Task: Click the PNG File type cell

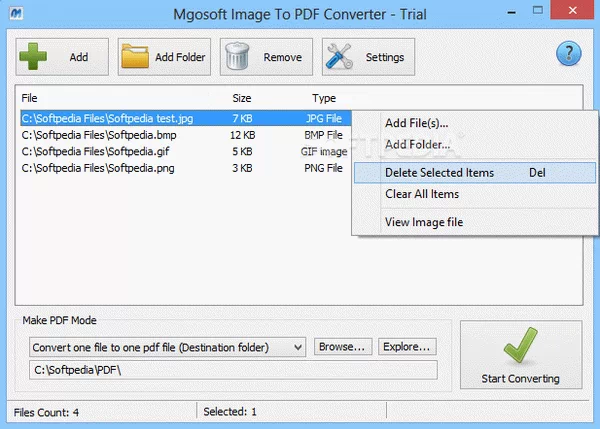Action: pos(323,168)
